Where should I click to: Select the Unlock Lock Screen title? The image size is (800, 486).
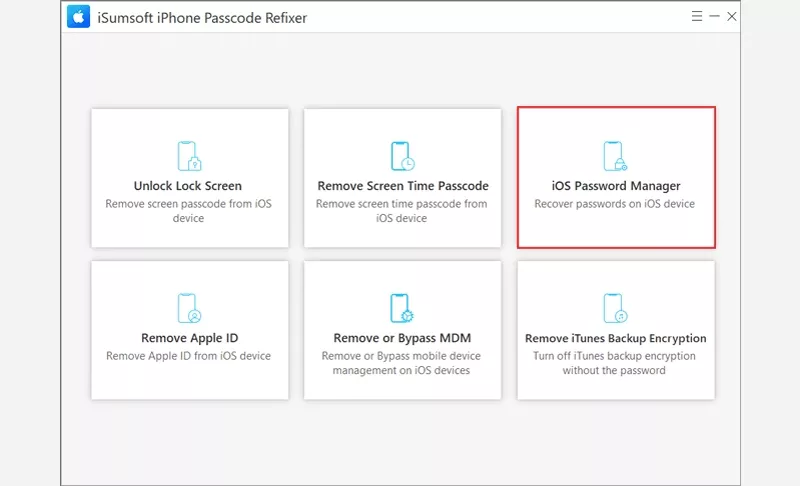click(188, 186)
